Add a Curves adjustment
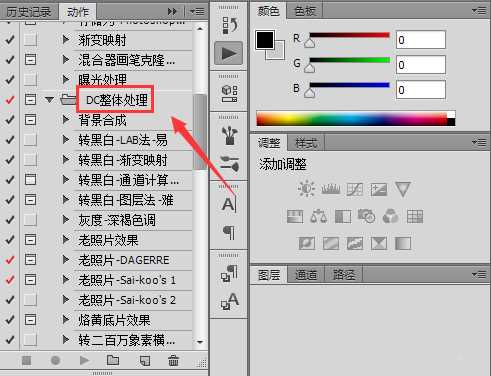This screenshot has width=491, height=376. (355, 189)
